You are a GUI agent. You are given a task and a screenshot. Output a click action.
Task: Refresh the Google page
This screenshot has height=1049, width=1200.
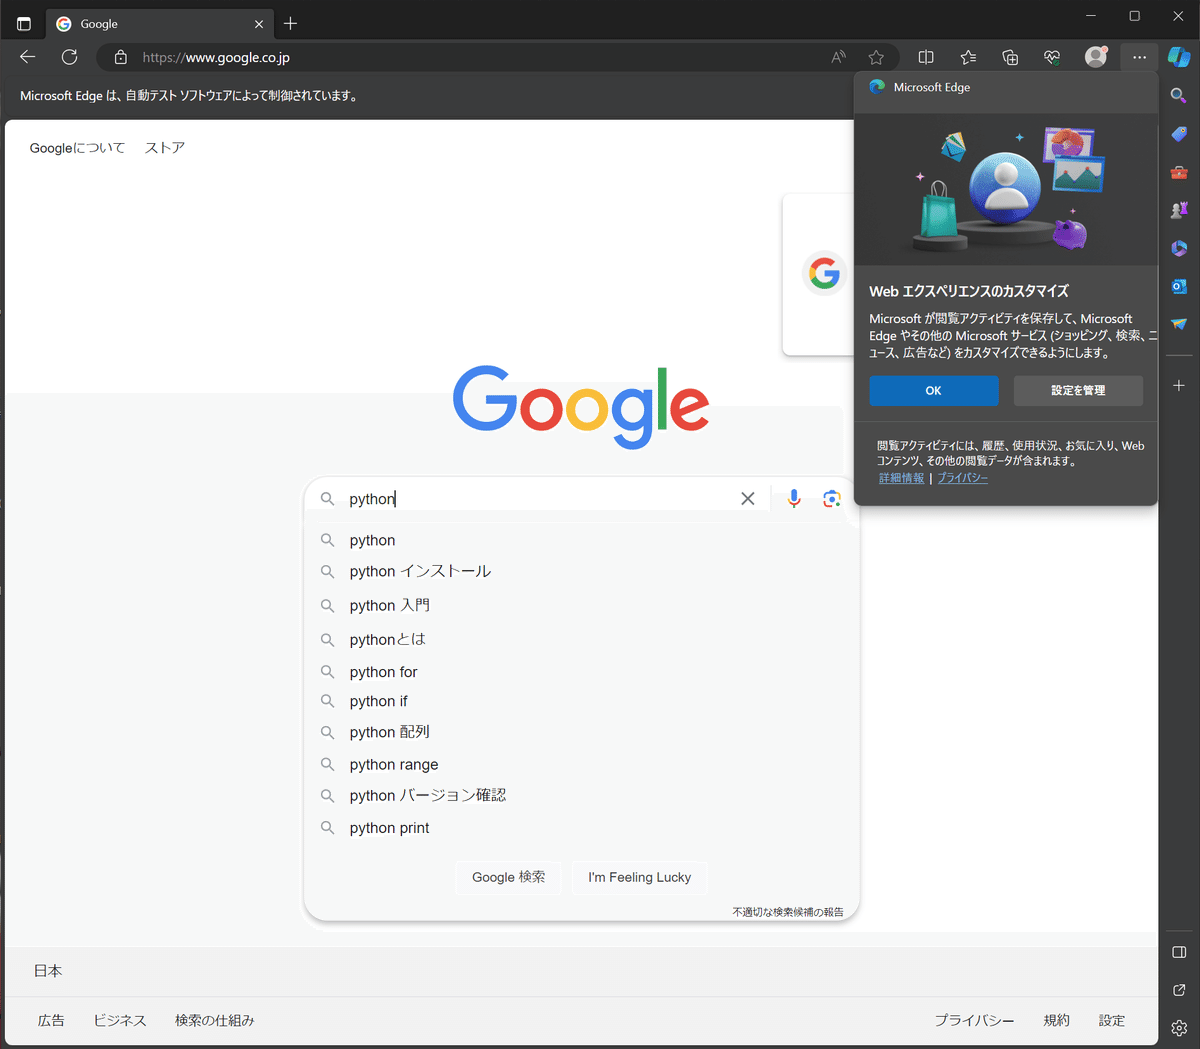pos(69,57)
